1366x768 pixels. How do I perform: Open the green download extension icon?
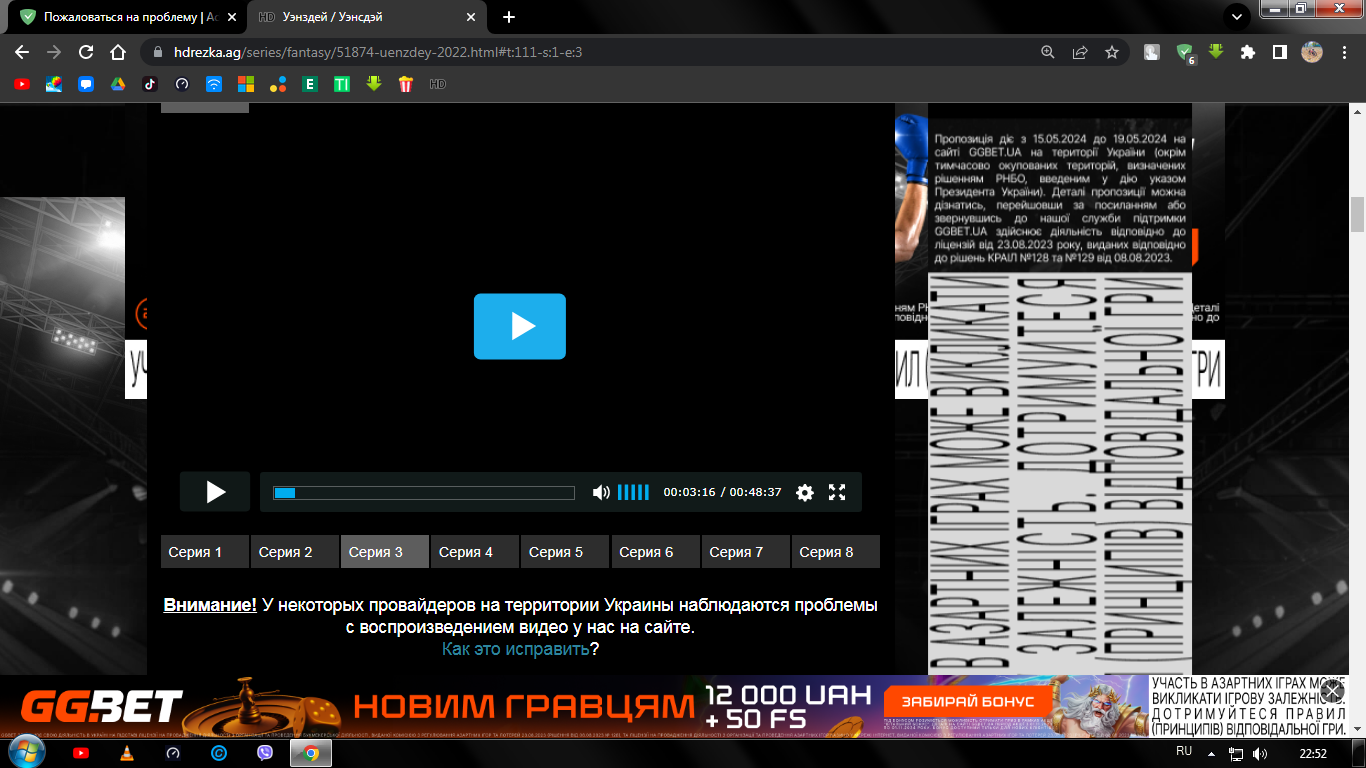1215,53
